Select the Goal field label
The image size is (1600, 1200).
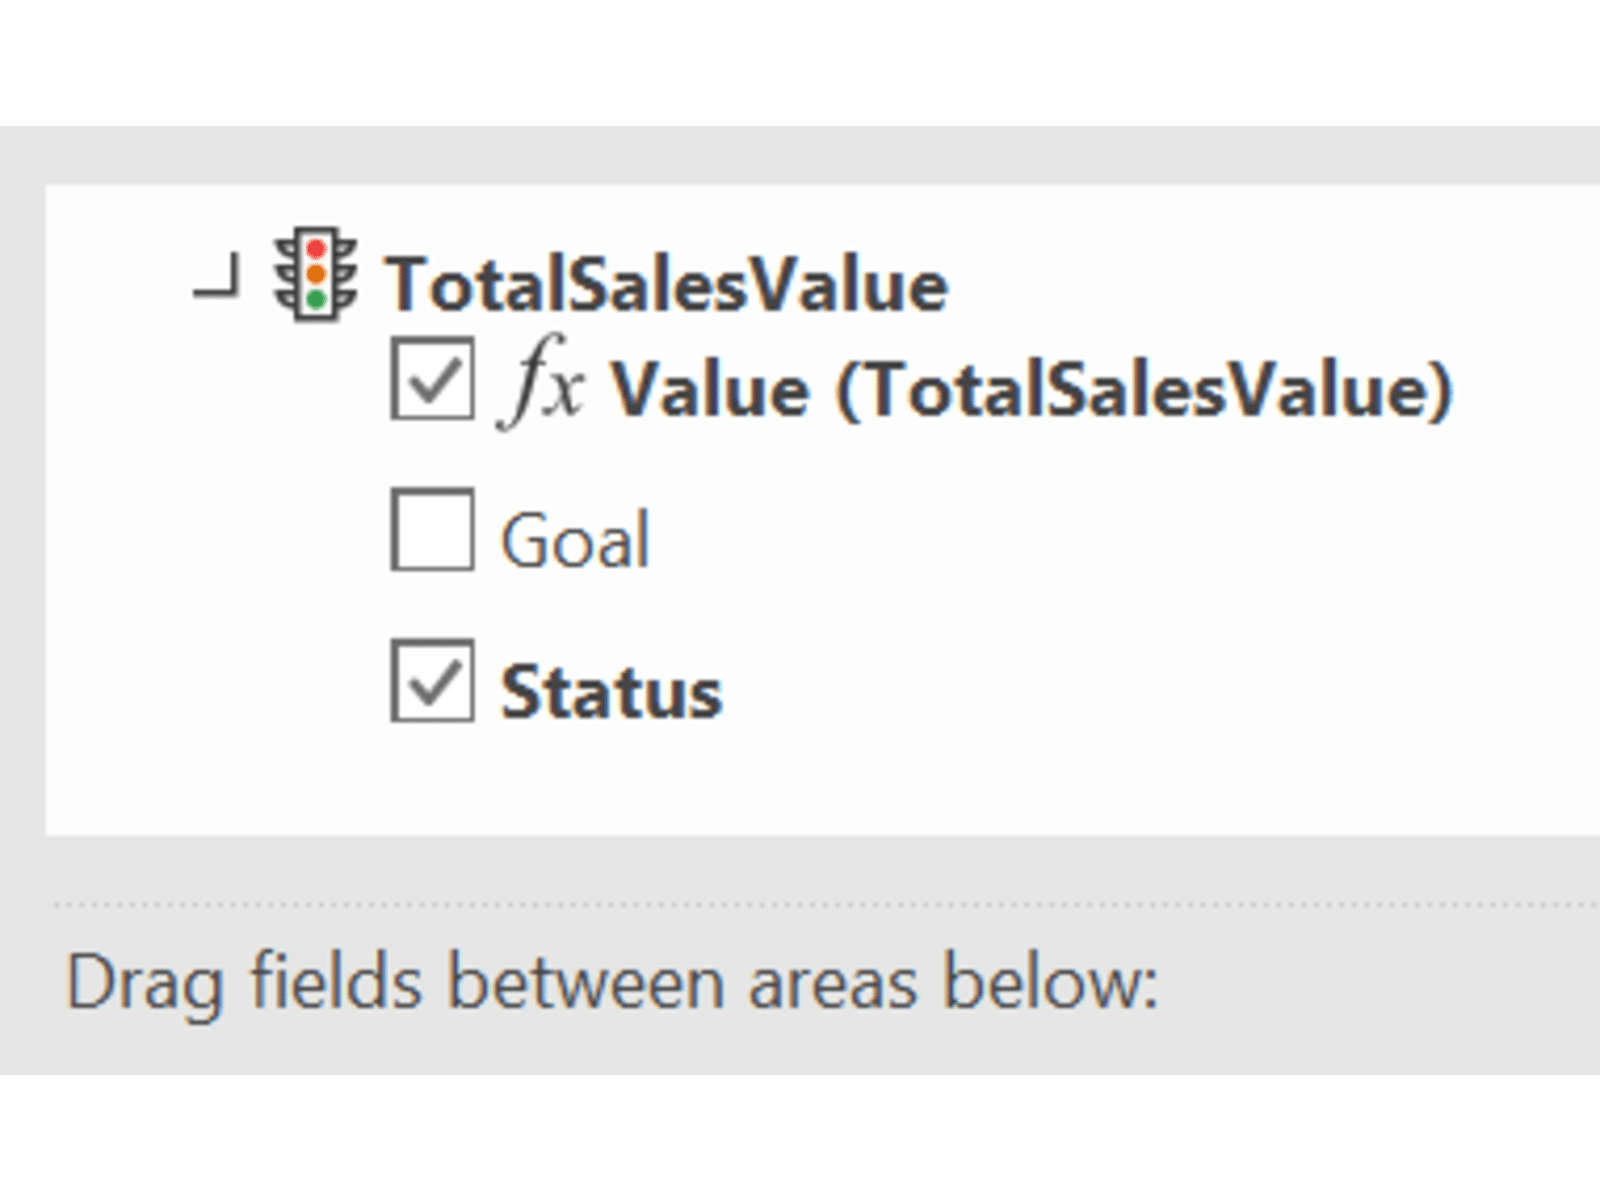coord(575,541)
